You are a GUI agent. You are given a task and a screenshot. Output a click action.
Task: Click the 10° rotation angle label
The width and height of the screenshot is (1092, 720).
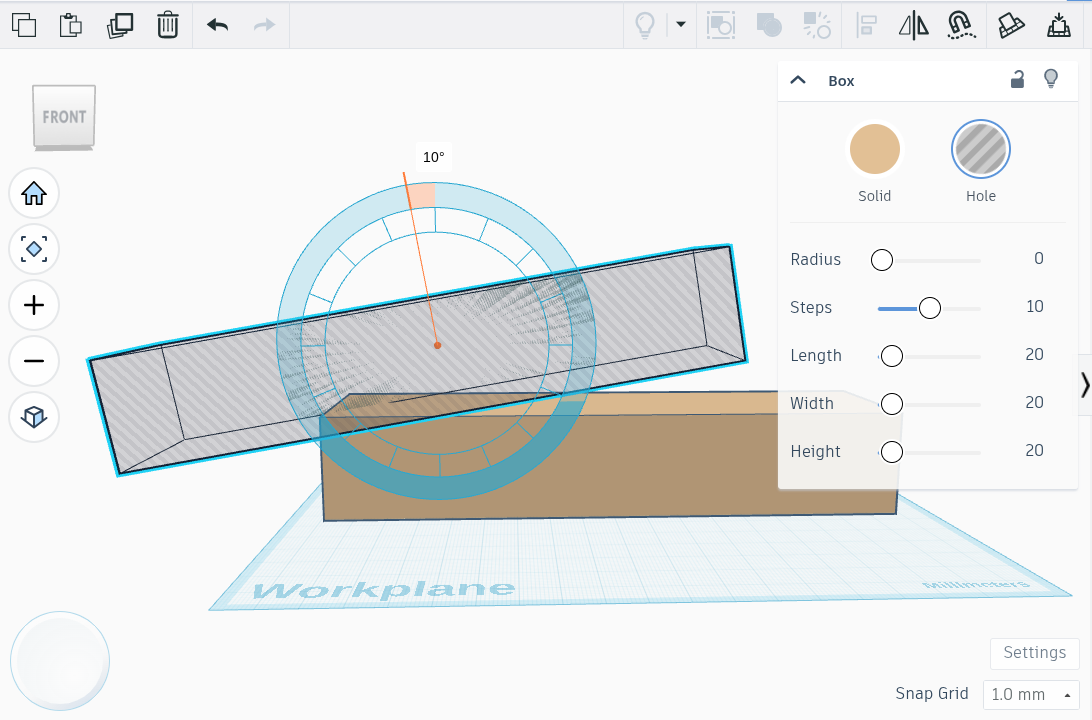[x=433, y=157]
